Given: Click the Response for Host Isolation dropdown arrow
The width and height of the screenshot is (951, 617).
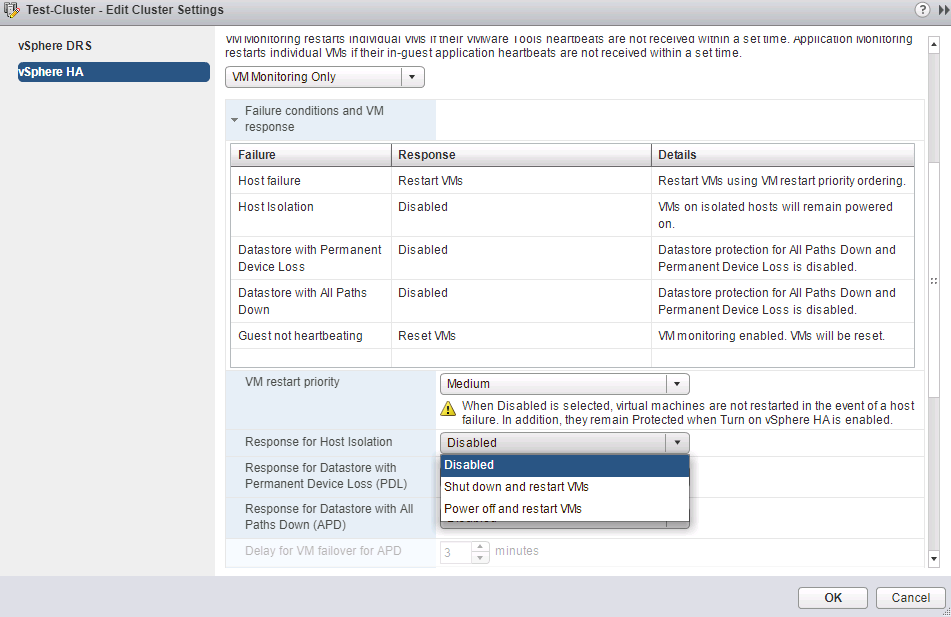Looking at the screenshot, I should pos(677,443).
